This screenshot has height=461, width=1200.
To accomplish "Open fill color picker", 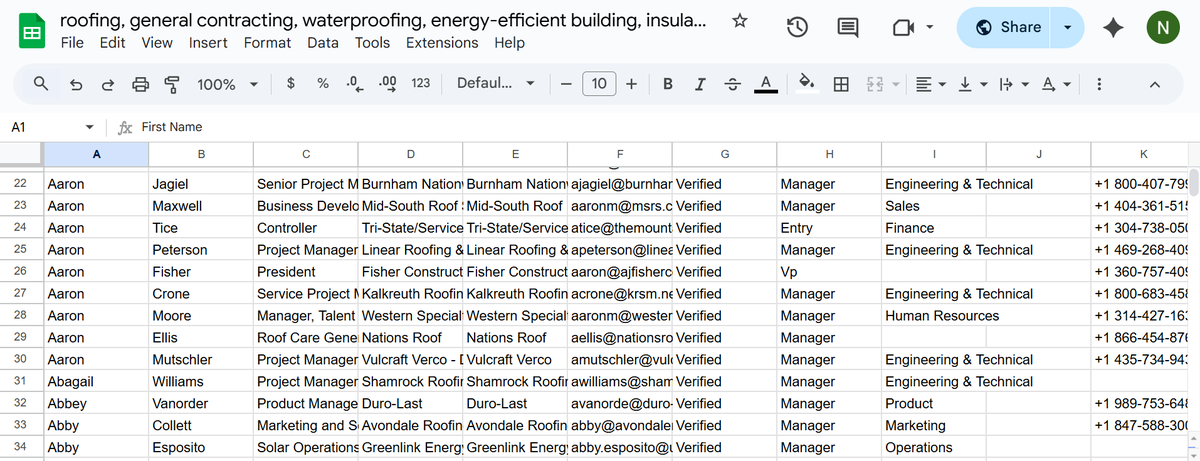I will tap(806, 84).
